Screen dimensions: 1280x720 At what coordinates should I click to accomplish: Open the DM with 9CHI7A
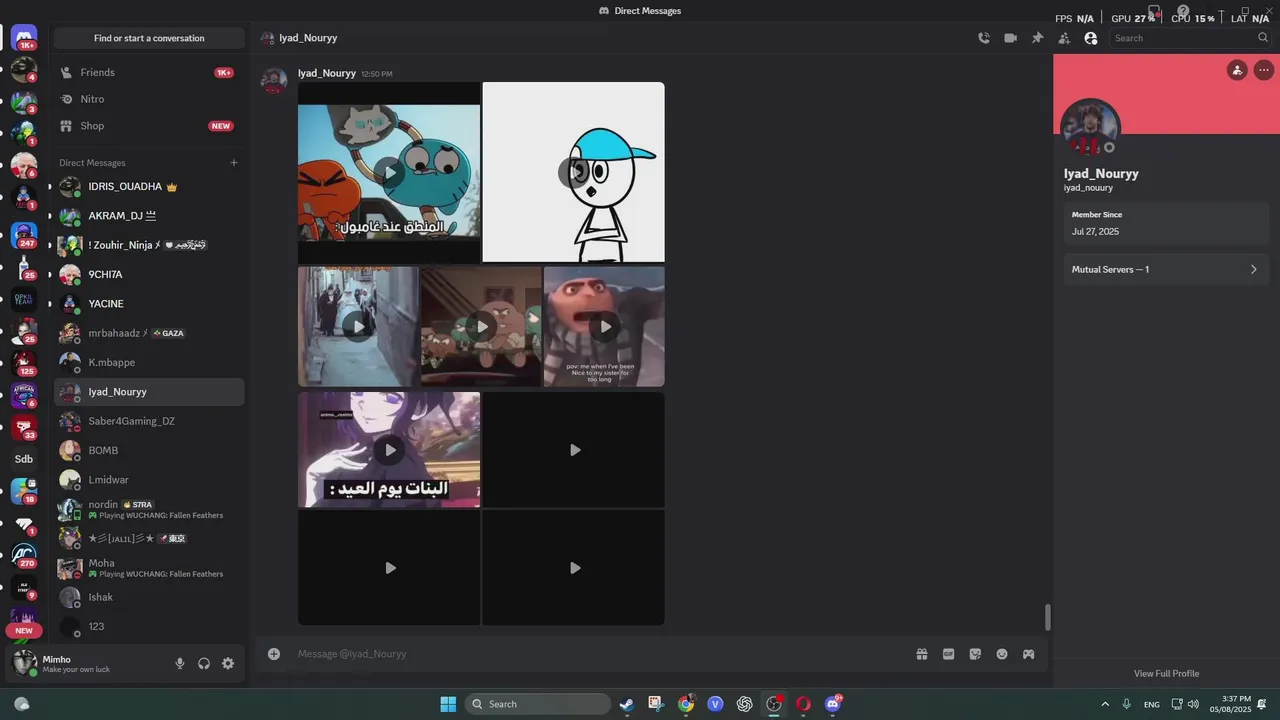[x=149, y=274]
